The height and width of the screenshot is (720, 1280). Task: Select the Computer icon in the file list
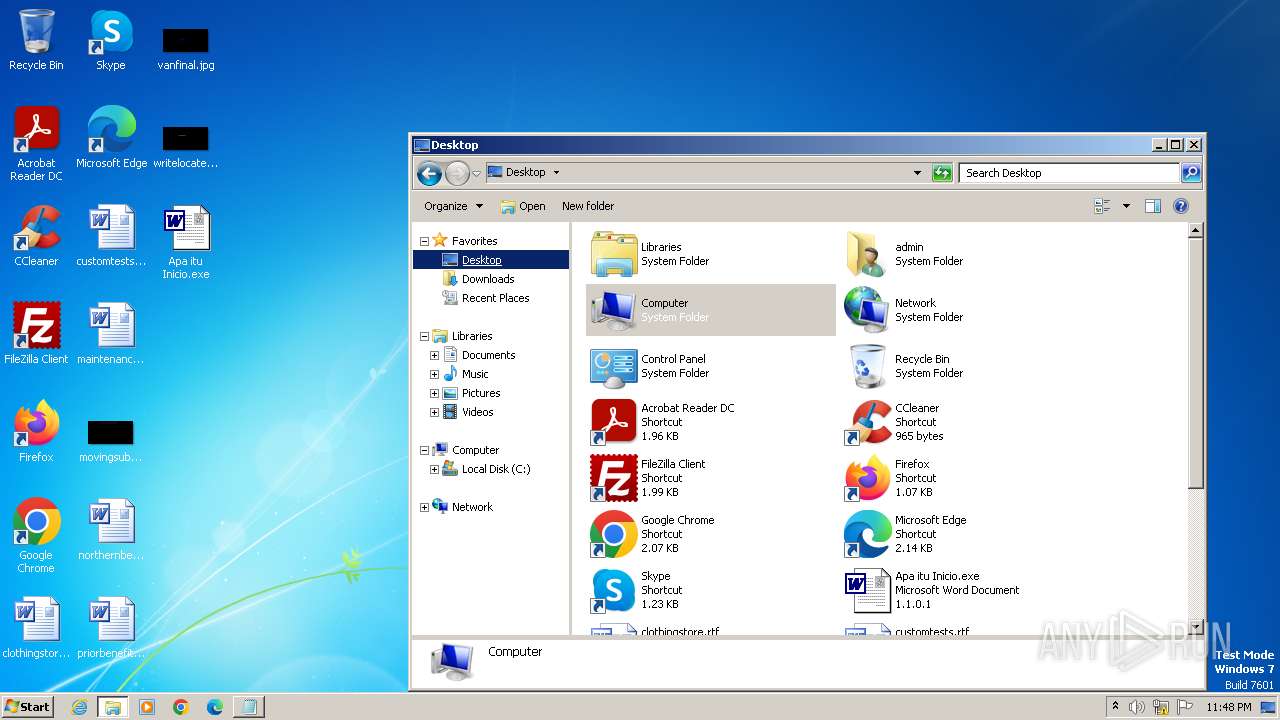[614, 310]
